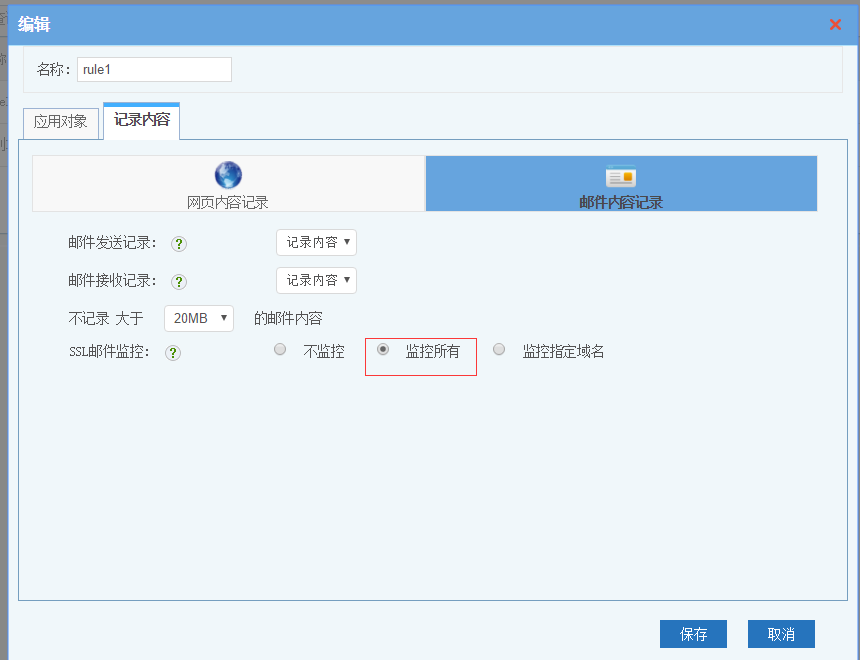Click help icon next to 邮件接收记录
This screenshot has width=860, height=660.
point(179,282)
